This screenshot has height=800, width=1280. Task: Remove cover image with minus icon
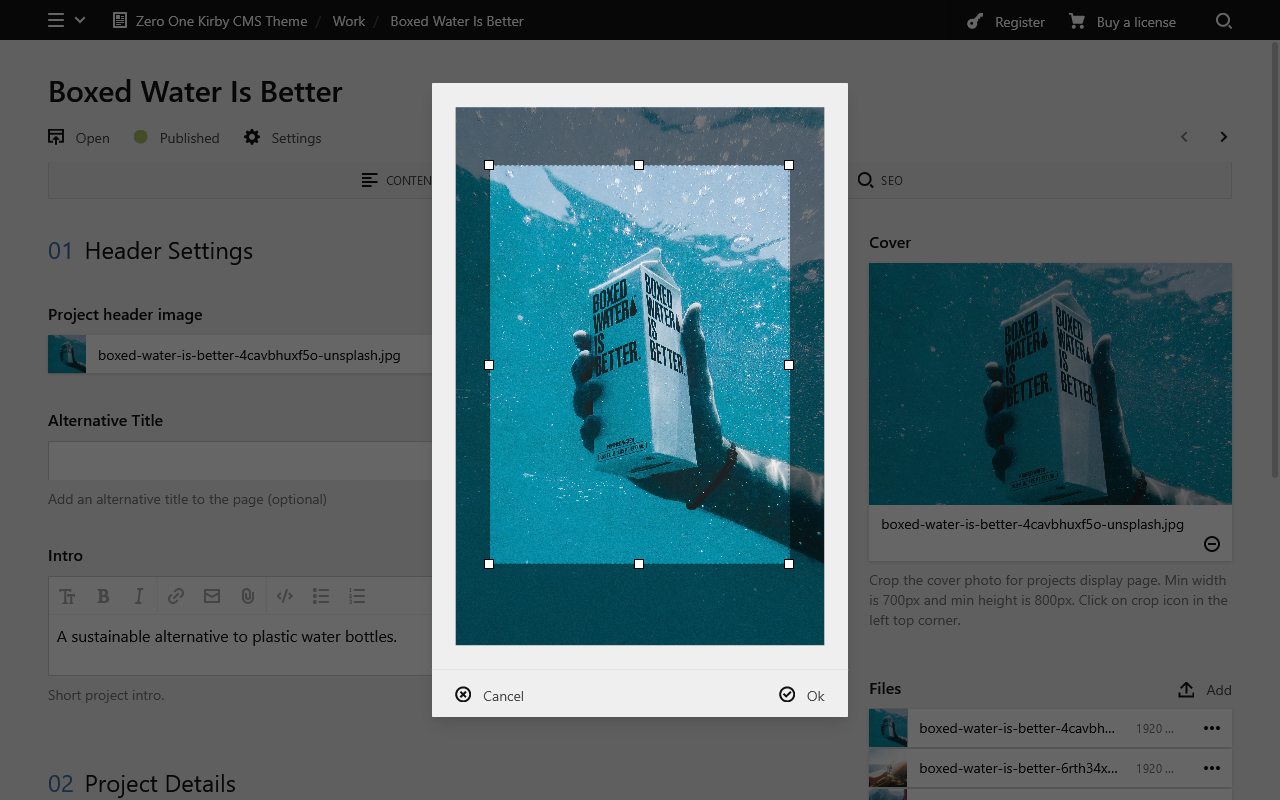pos(1211,544)
